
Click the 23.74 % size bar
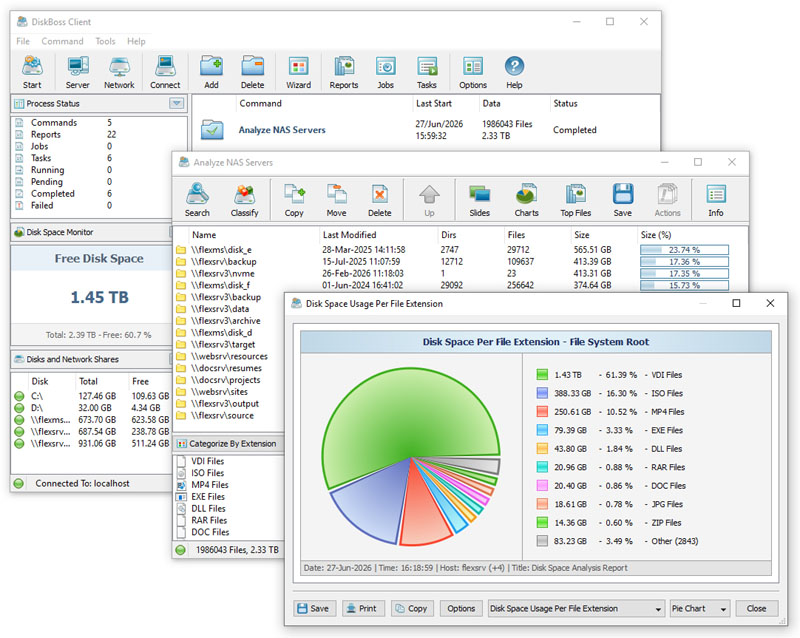coord(684,250)
